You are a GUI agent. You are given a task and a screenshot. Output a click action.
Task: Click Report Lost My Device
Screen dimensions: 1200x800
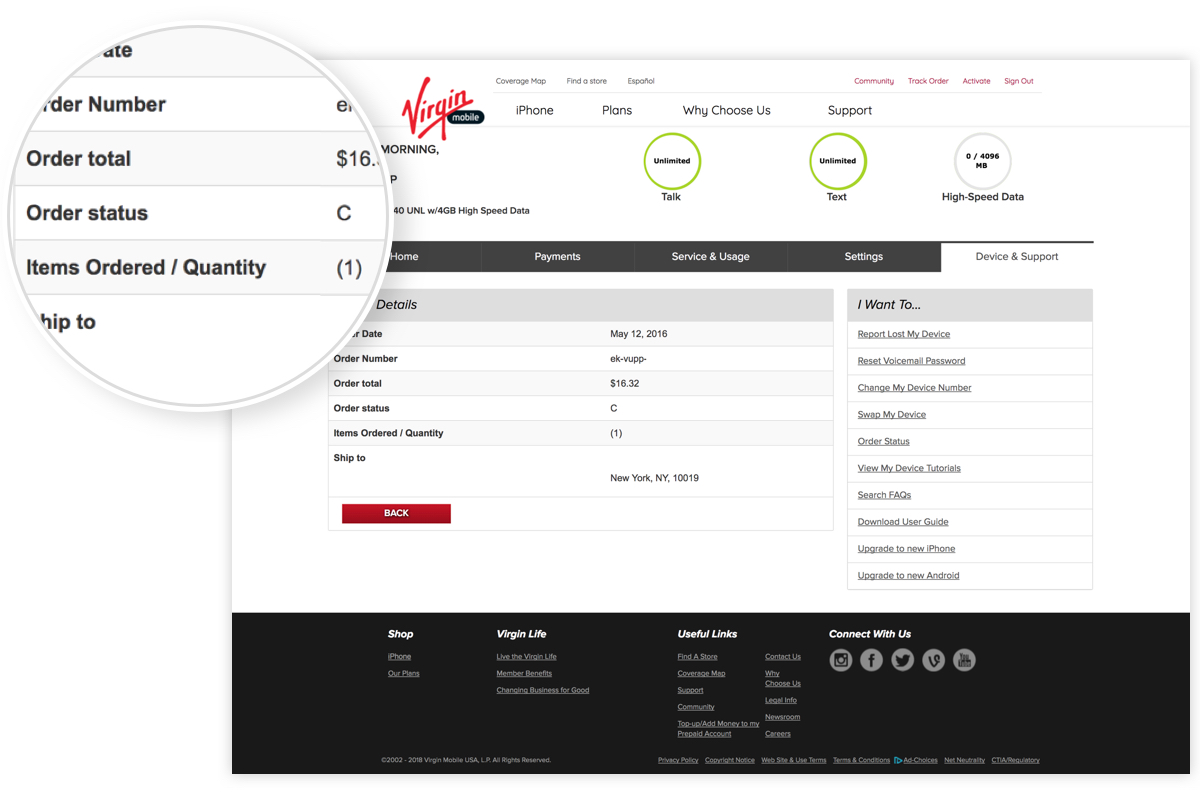click(x=904, y=334)
